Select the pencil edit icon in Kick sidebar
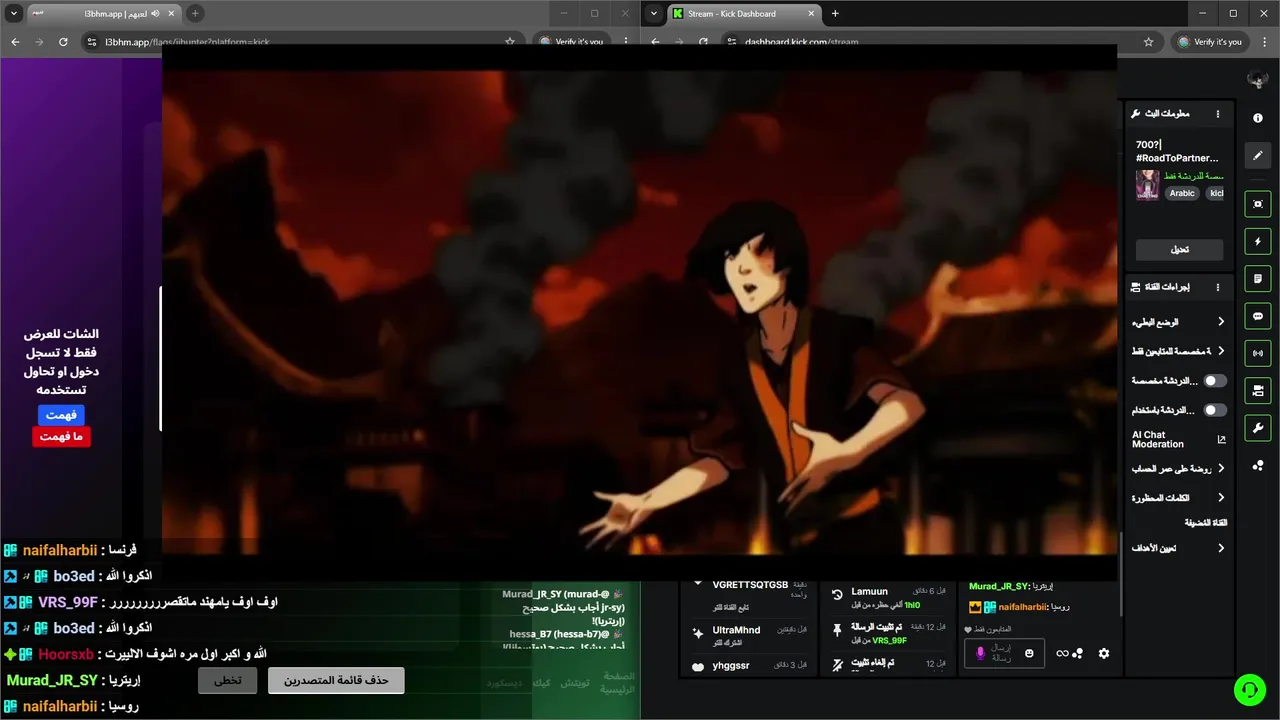Viewport: 1280px width, 720px height. [1258, 155]
